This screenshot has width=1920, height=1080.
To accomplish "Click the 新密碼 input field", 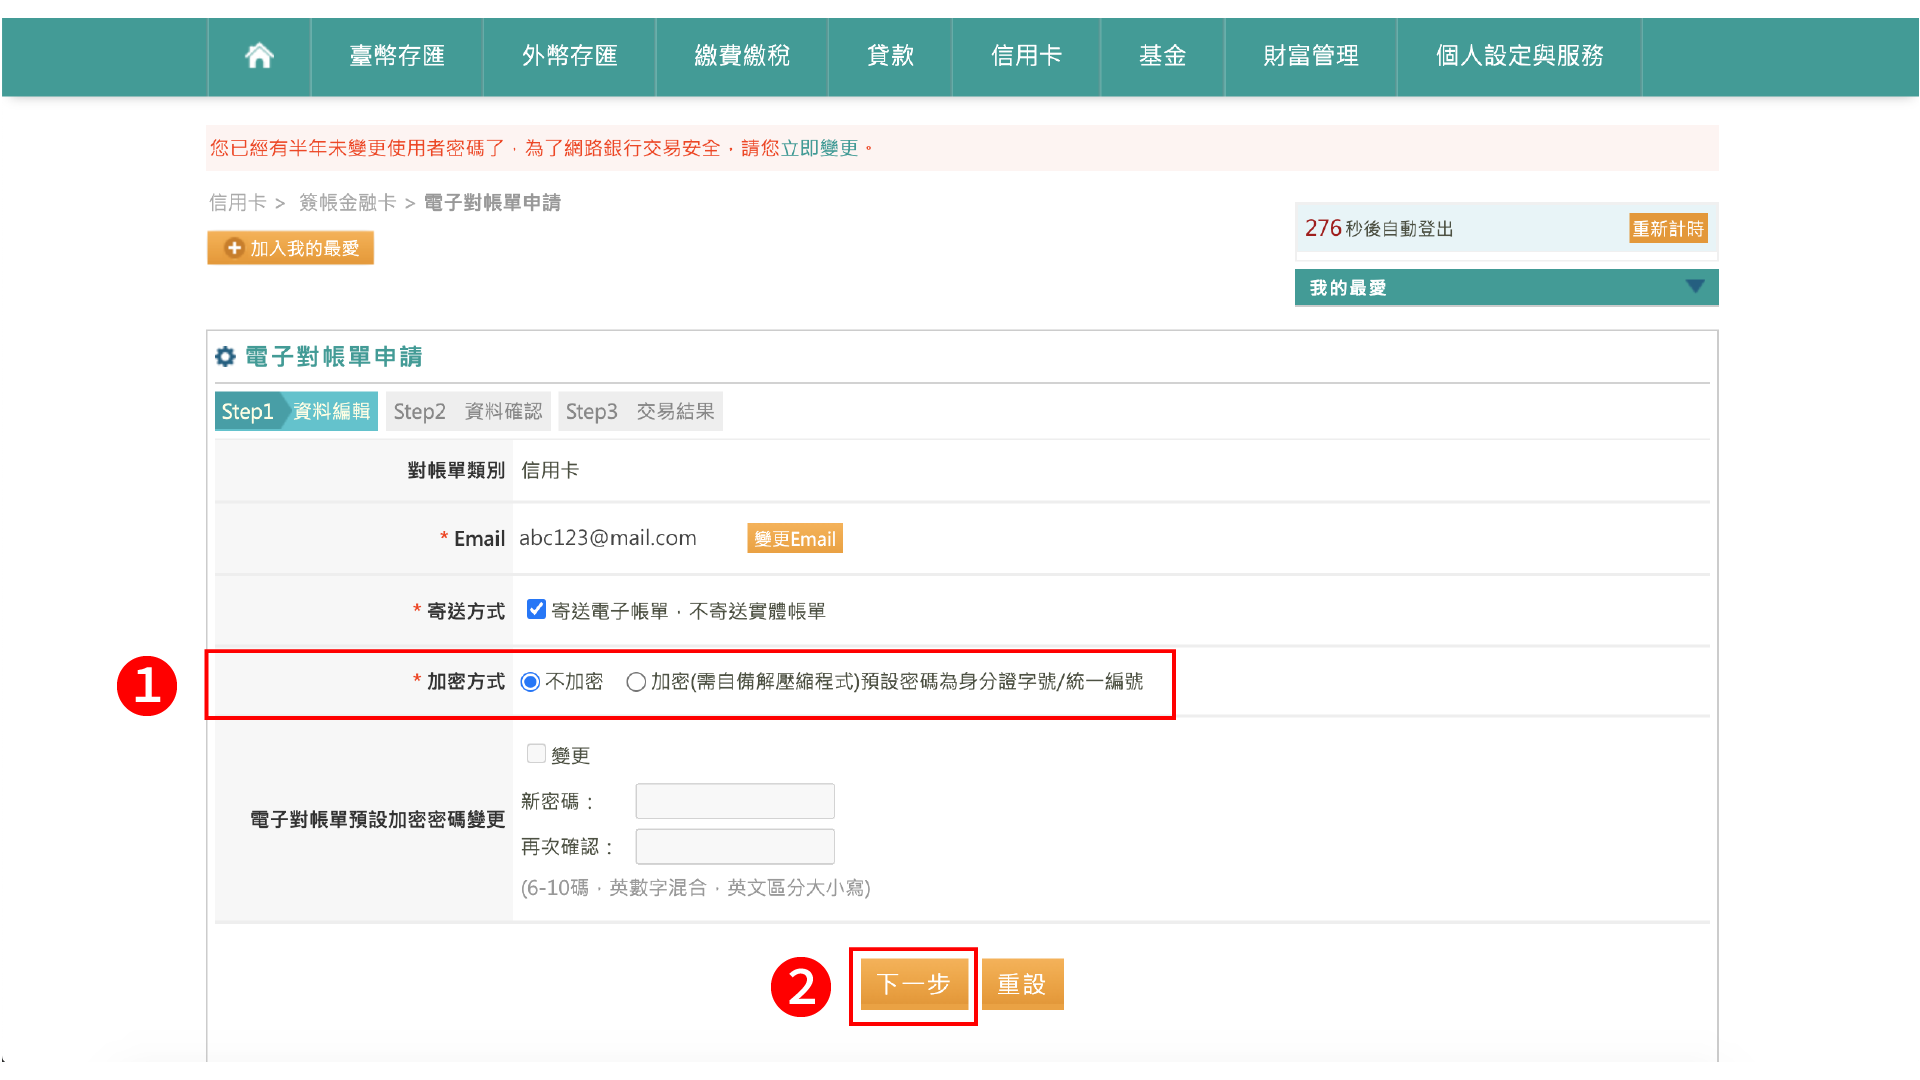I will tap(735, 801).
